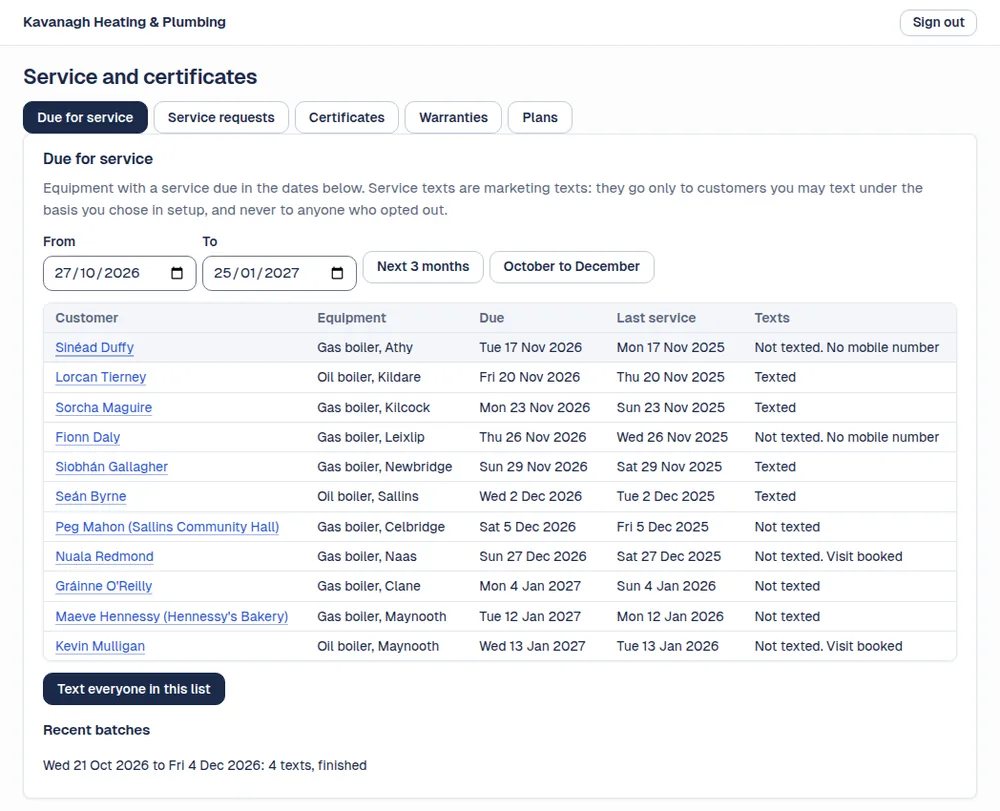Click Sinéad Duffy's 'Not texted. No mobile number' status
Screen dimensions: 1000x811
point(846,347)
